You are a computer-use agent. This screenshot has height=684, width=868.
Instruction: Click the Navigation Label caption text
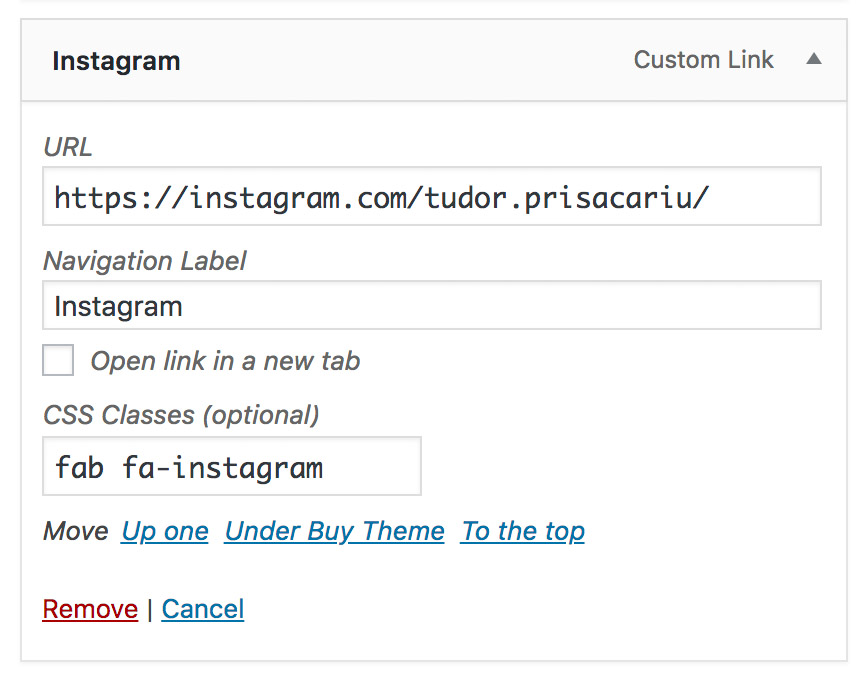coord(145,261)
